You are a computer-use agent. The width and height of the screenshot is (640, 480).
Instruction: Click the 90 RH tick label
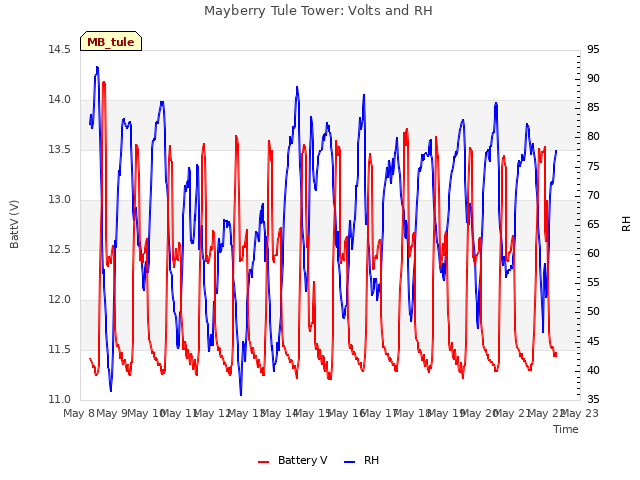(593, 78)
